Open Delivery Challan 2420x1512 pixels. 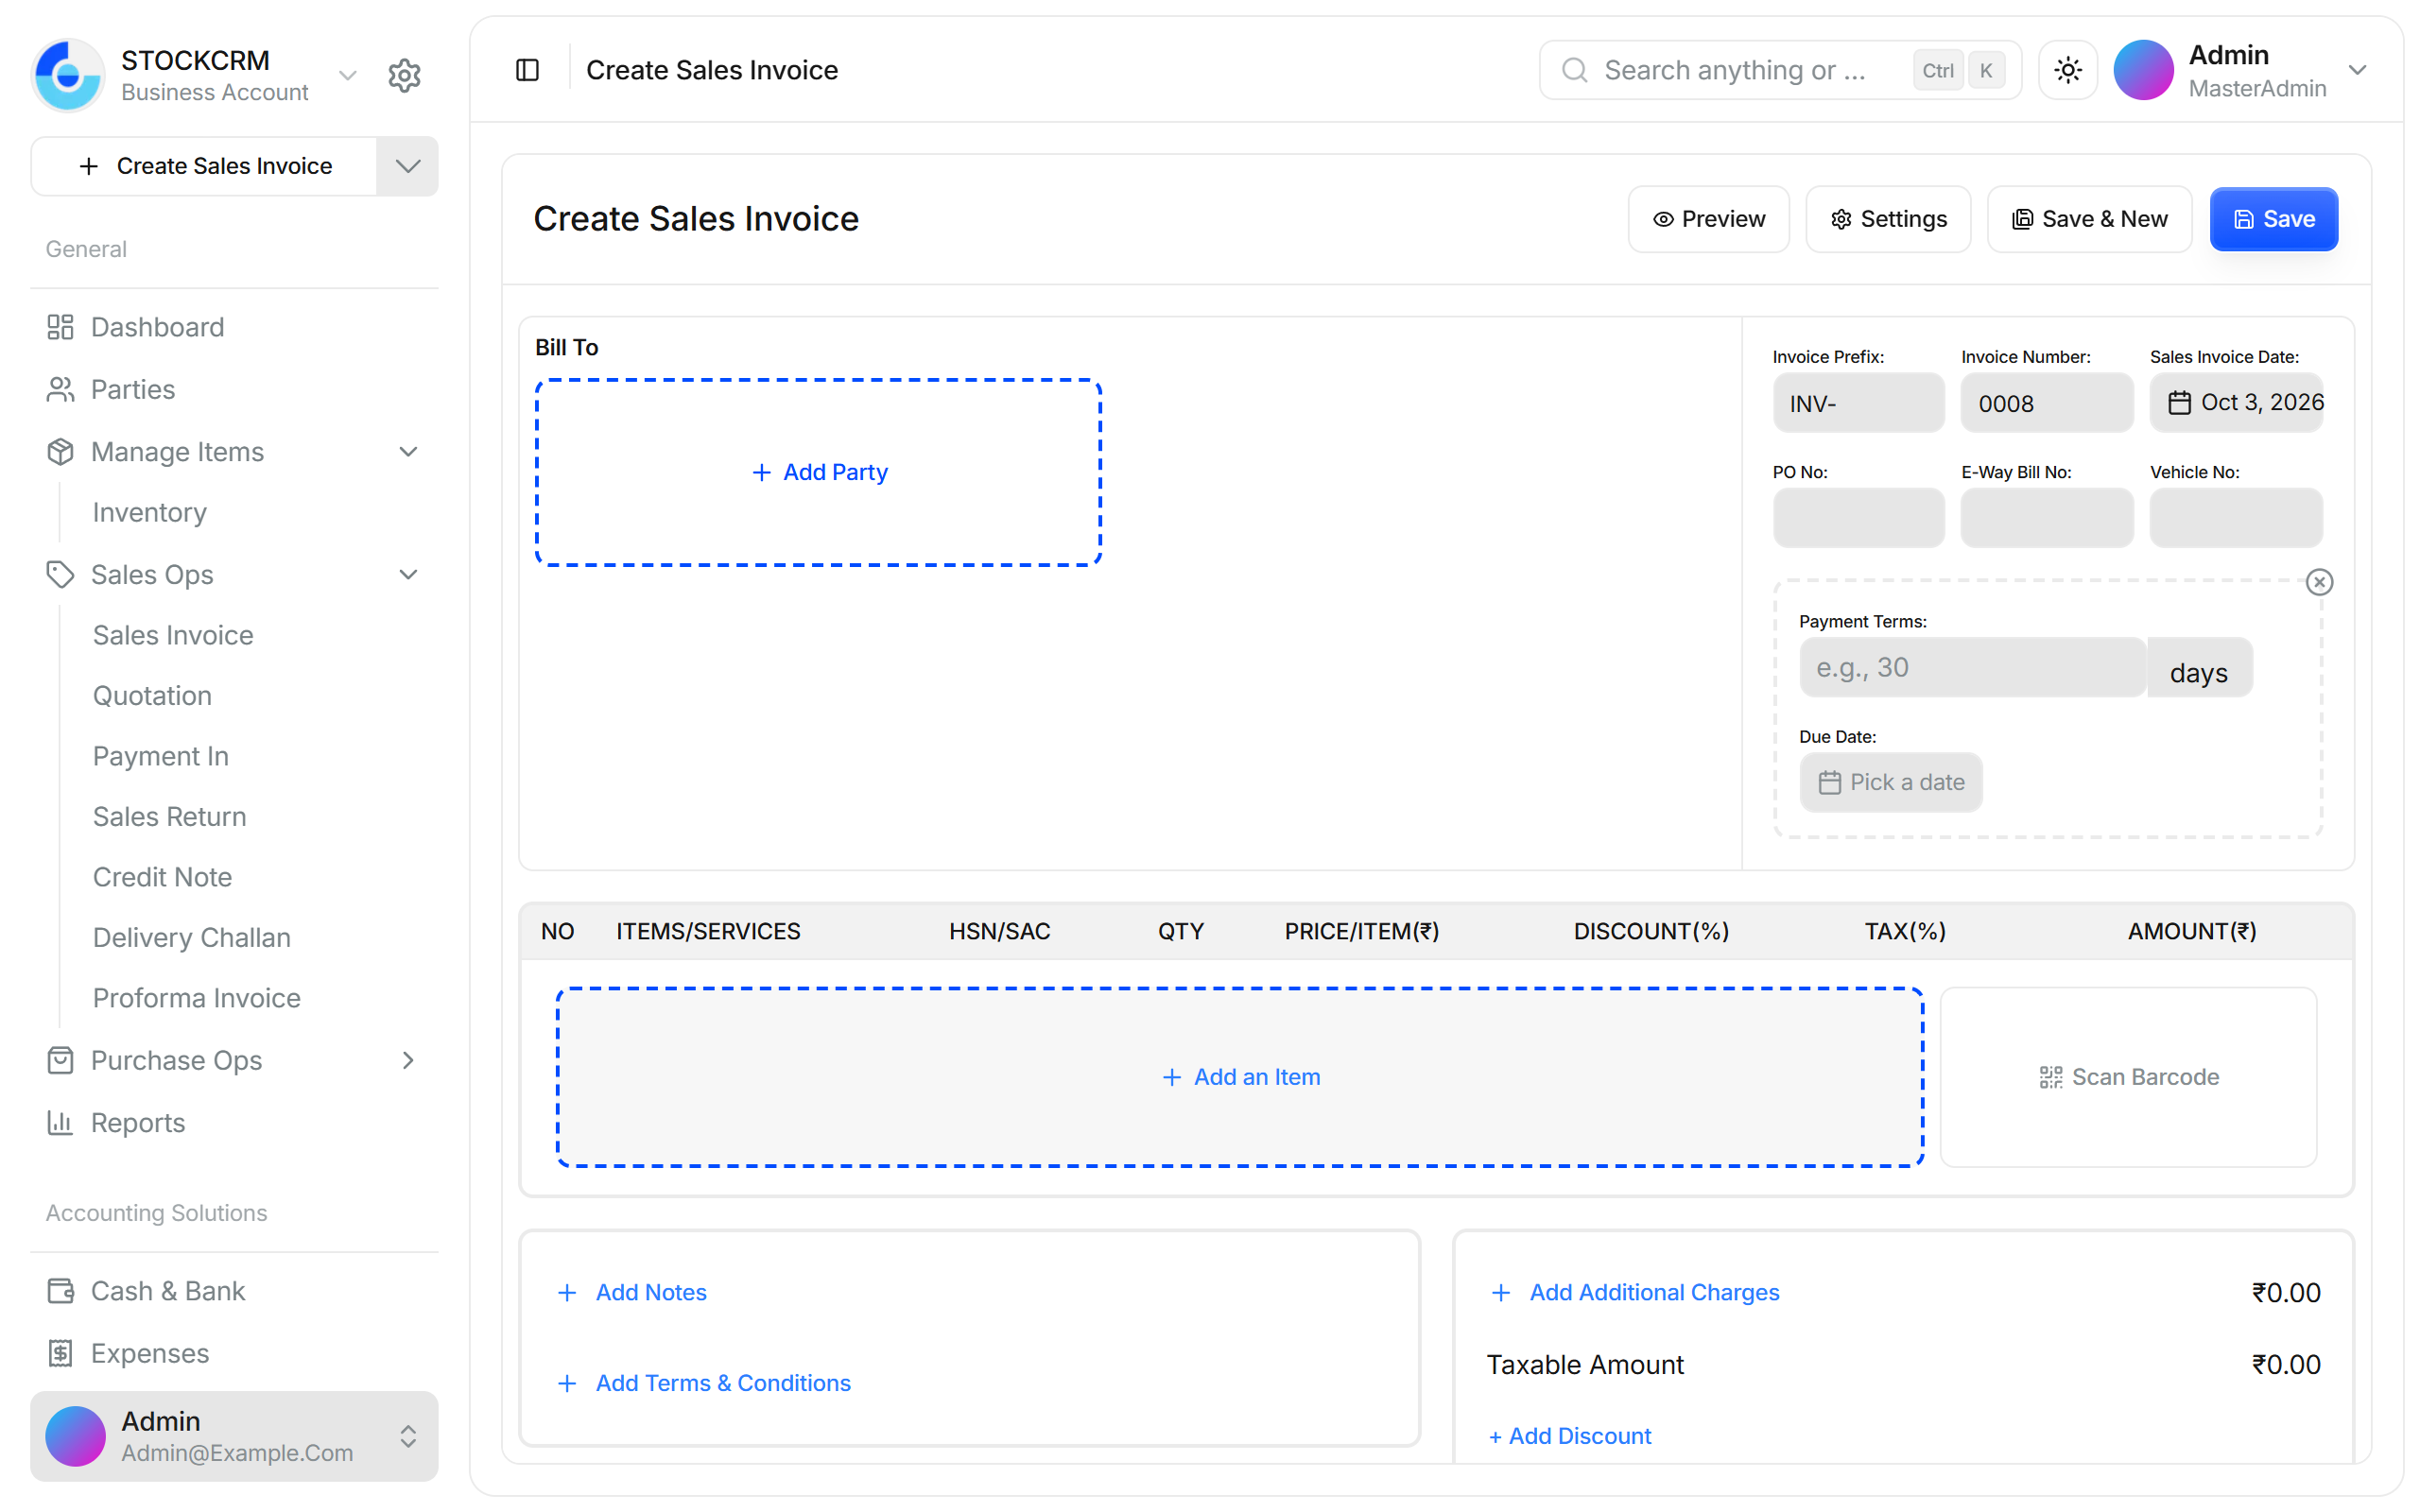pyautogui.click(x=191, y=937)
